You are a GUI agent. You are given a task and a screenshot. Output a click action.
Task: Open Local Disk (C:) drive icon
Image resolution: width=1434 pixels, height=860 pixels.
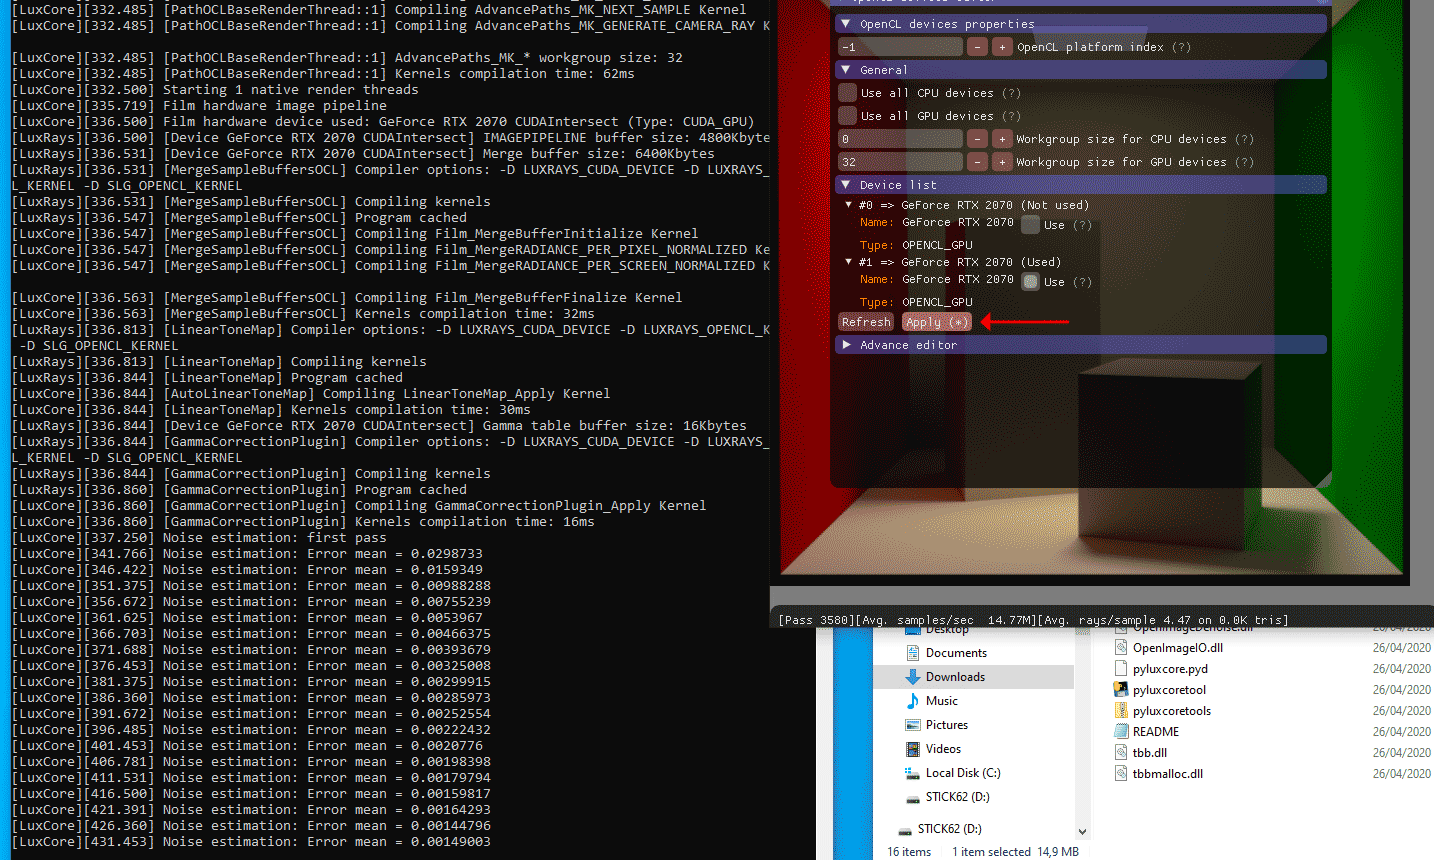pos(912,773)
